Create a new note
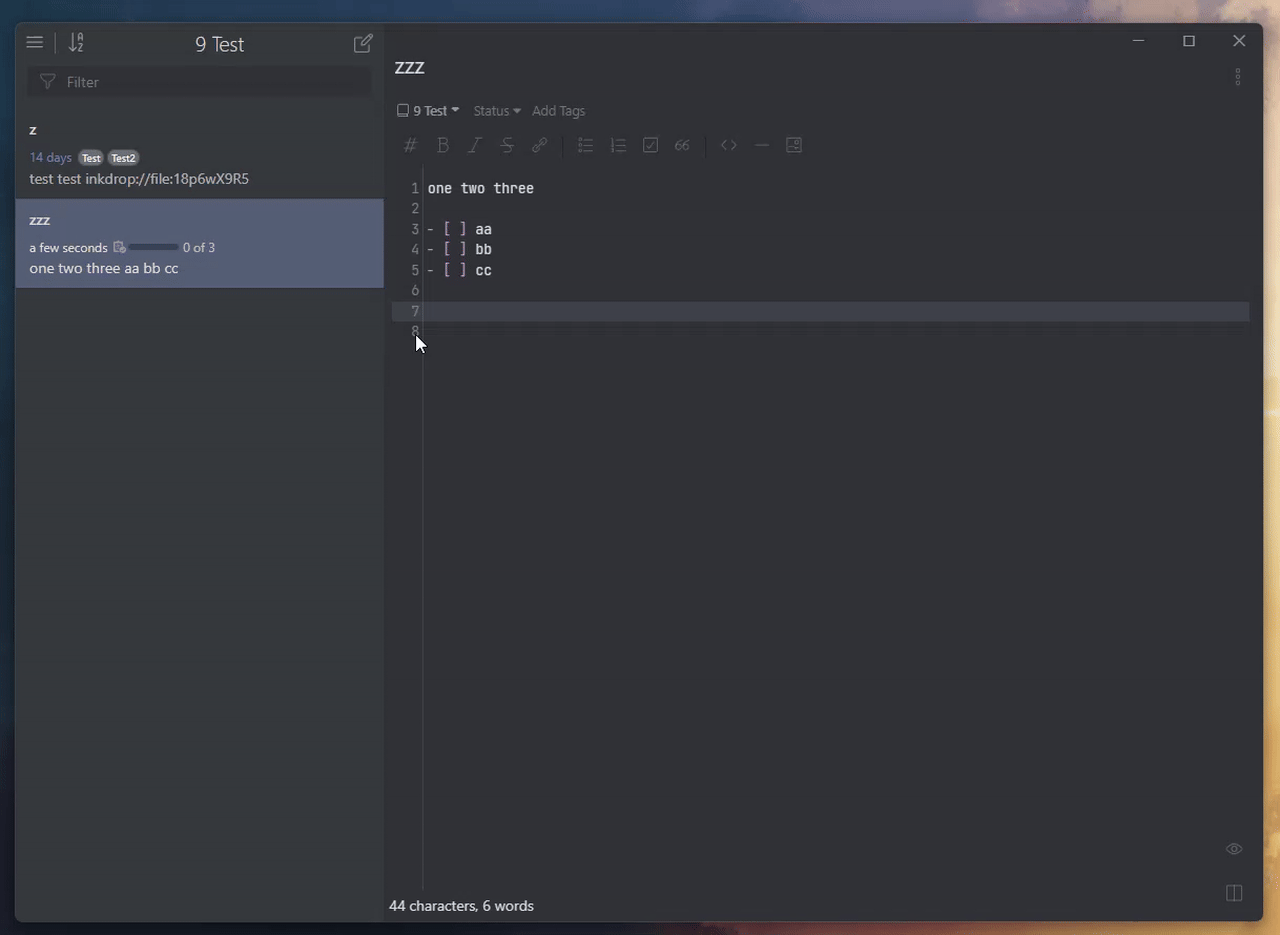The height and width of the screenshot is (935, 1280). click(x=363, y=43)
